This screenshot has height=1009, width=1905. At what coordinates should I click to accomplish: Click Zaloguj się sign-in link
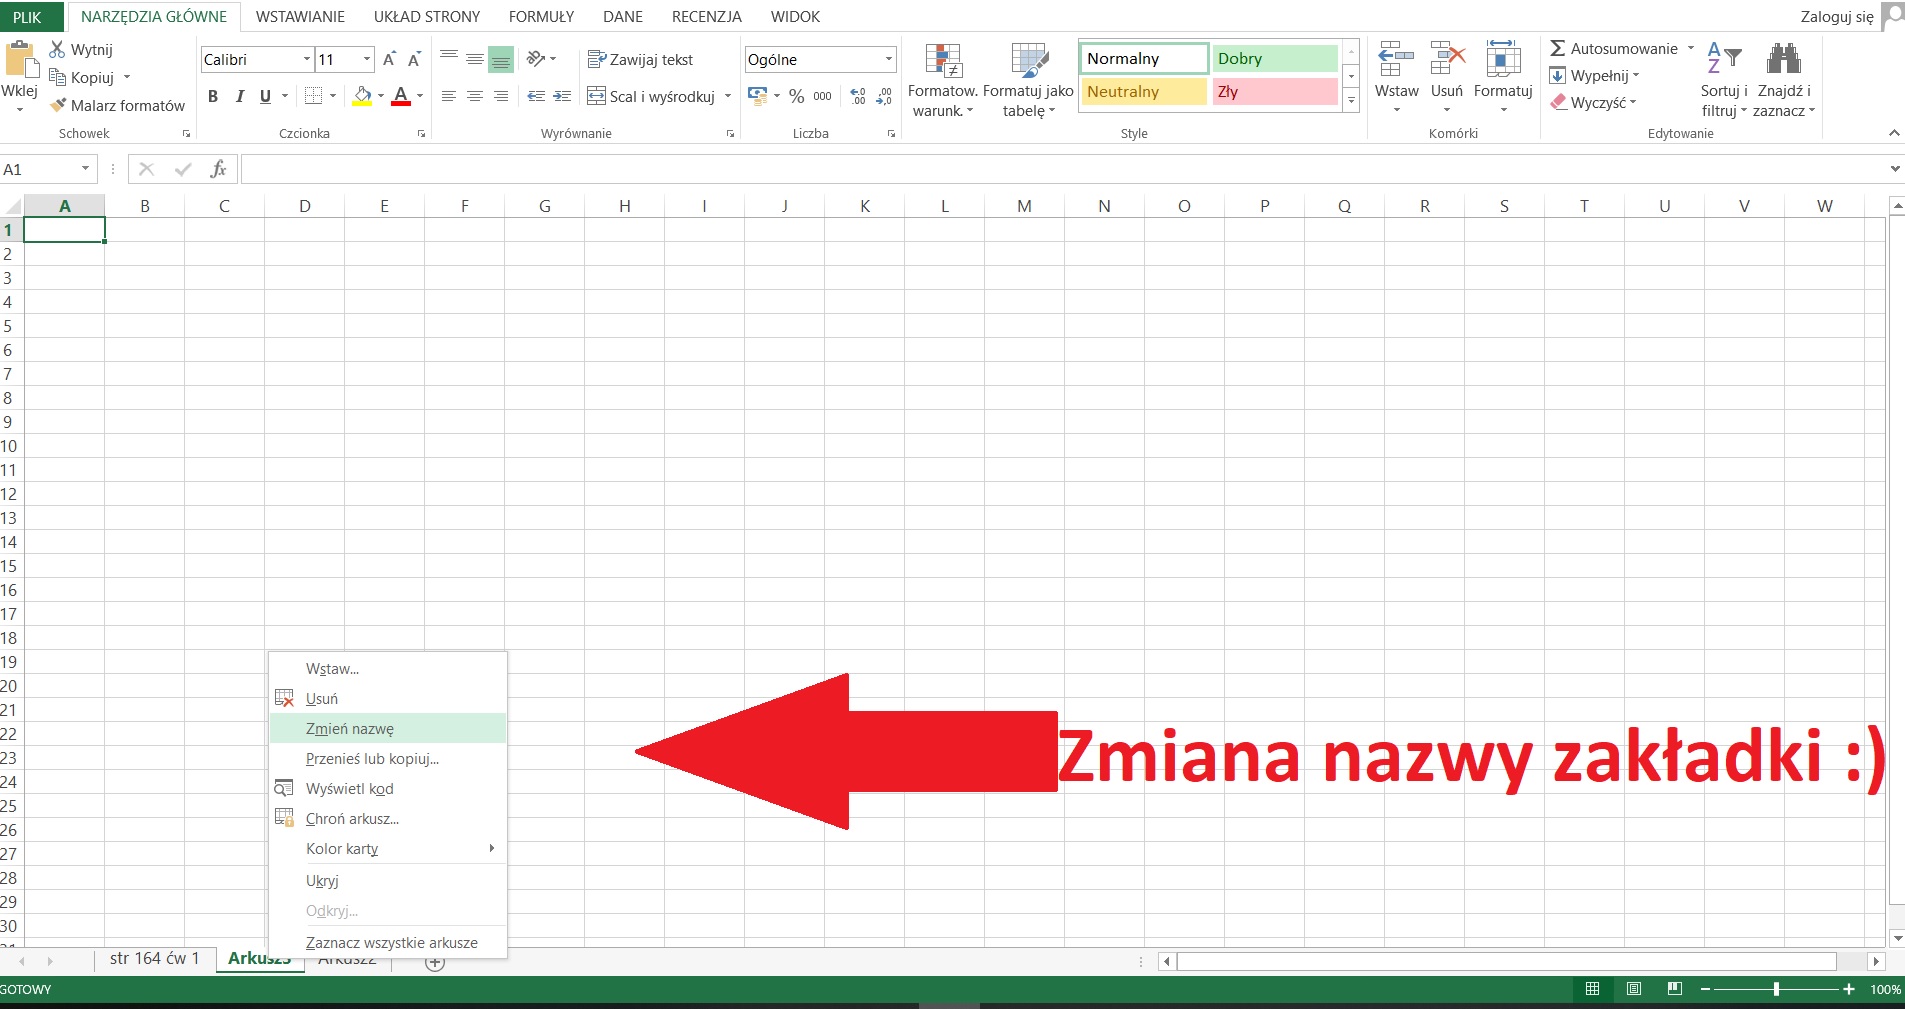(x=1837, y=16)
